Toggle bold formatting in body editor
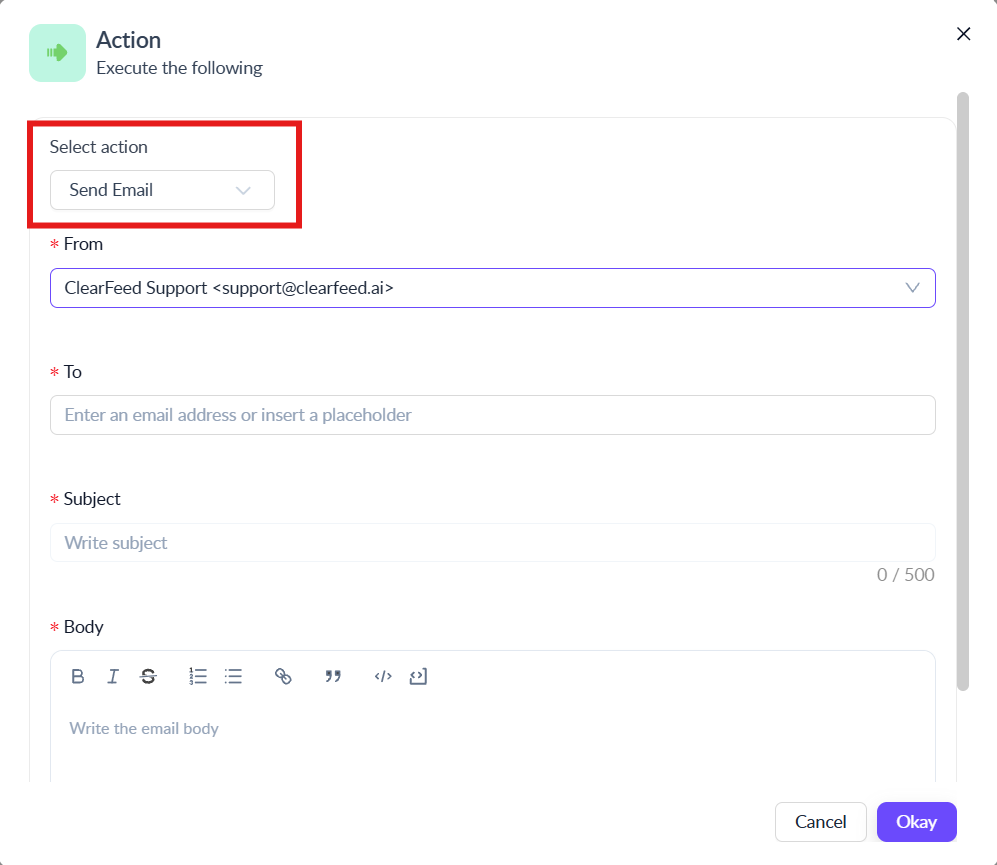 (x=78, y=676)
